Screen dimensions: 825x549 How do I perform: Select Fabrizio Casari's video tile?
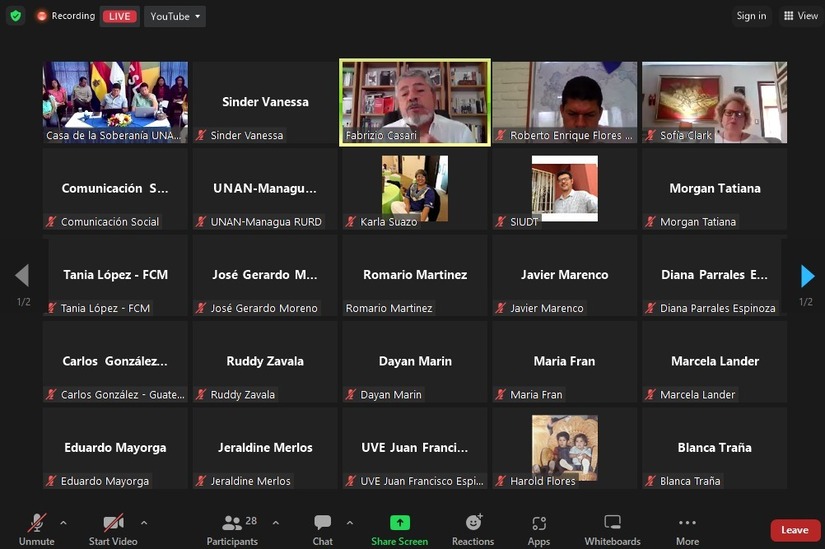pyautogui.click(x=415, y=103)
